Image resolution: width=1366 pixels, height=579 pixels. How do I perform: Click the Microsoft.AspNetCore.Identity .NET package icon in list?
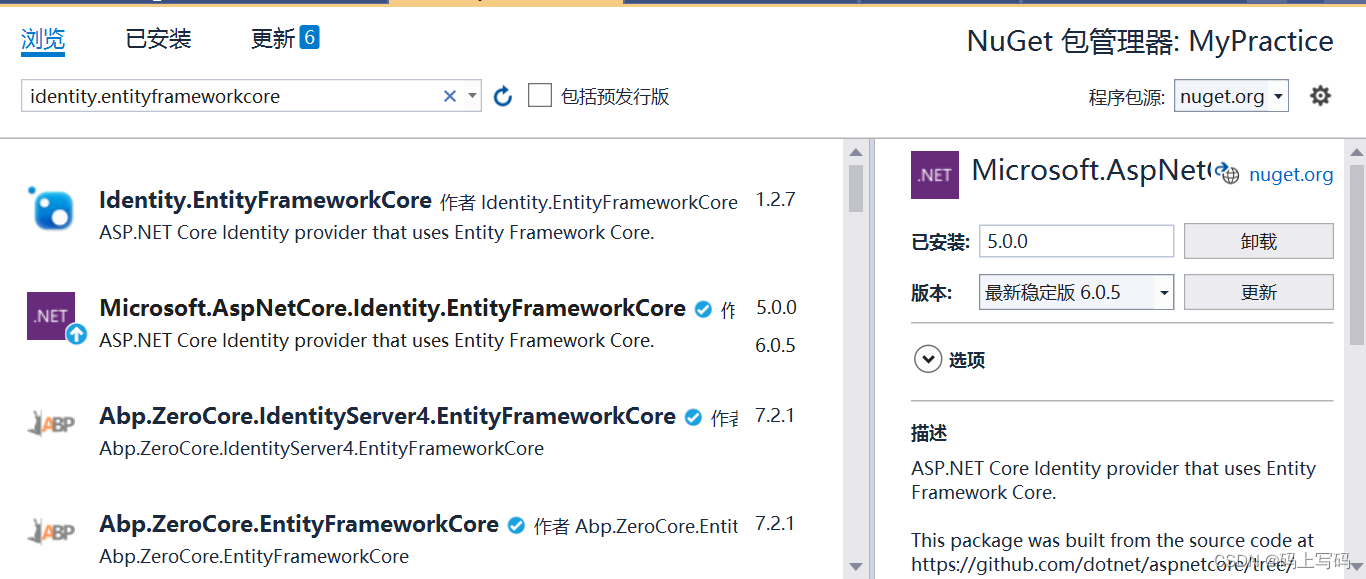click(x=51, y=316)
